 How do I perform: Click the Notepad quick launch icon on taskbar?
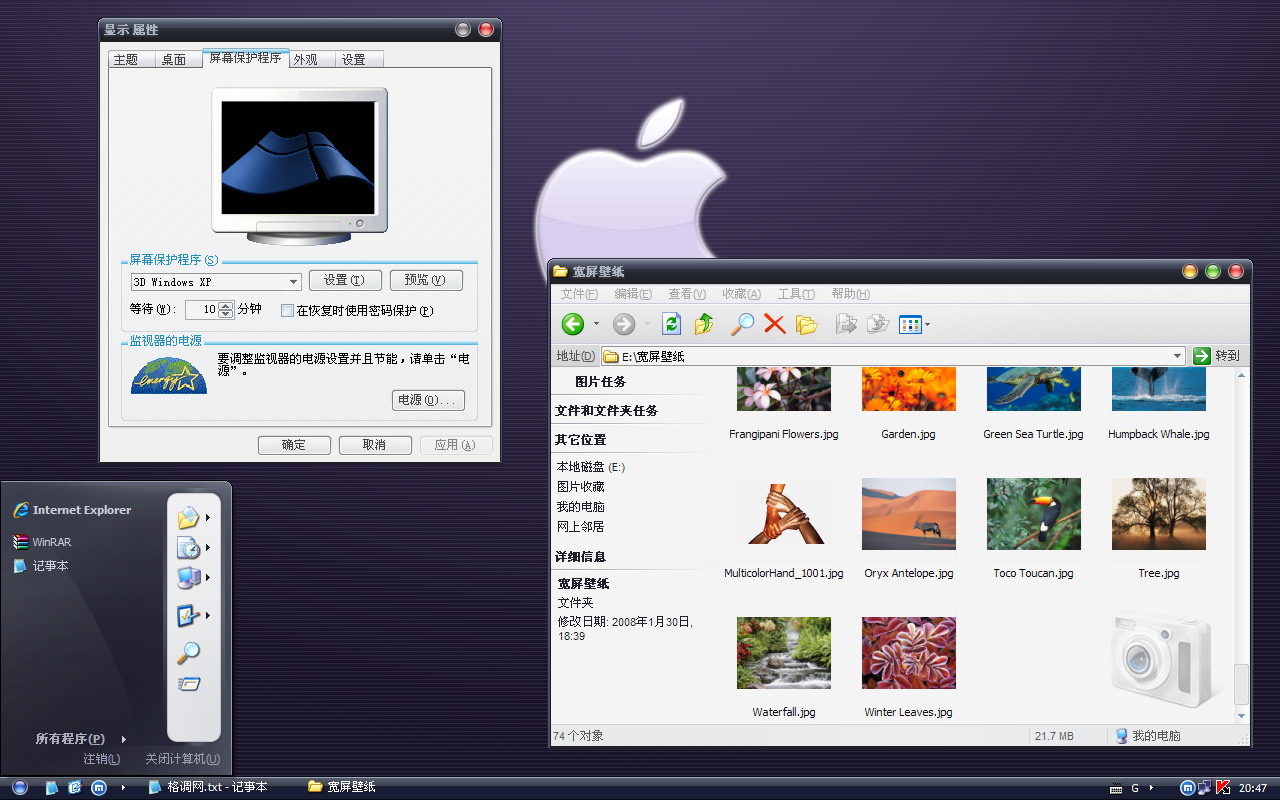coord(51,788)
